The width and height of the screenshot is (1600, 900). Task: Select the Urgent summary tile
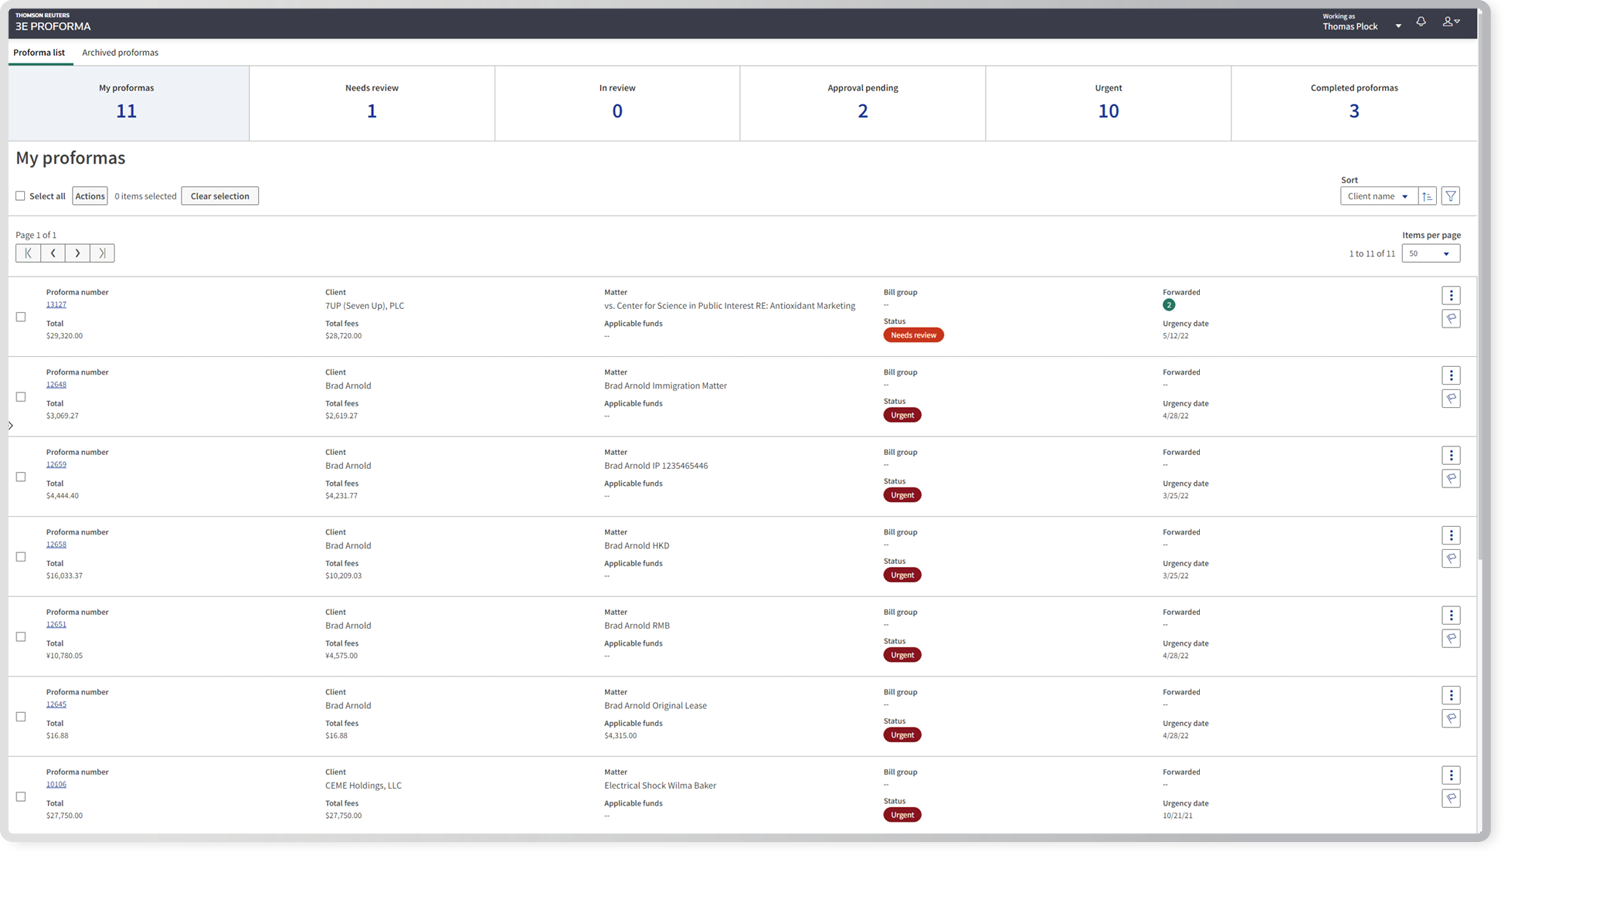[1108, 103]
